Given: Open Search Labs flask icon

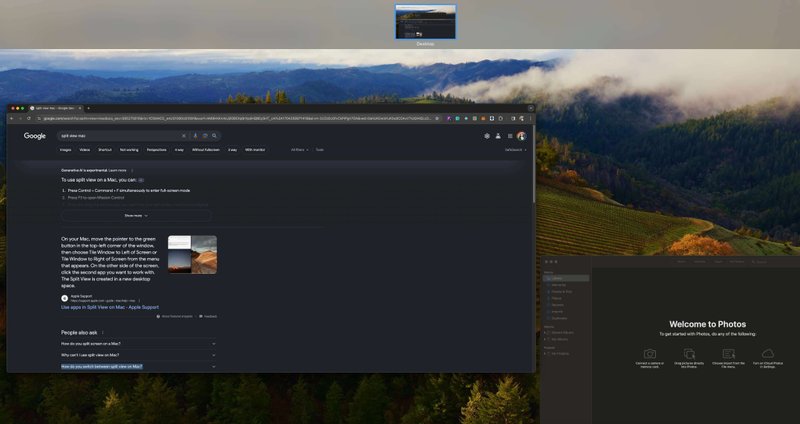Looking at the screenshot, I should pos(498,136).
